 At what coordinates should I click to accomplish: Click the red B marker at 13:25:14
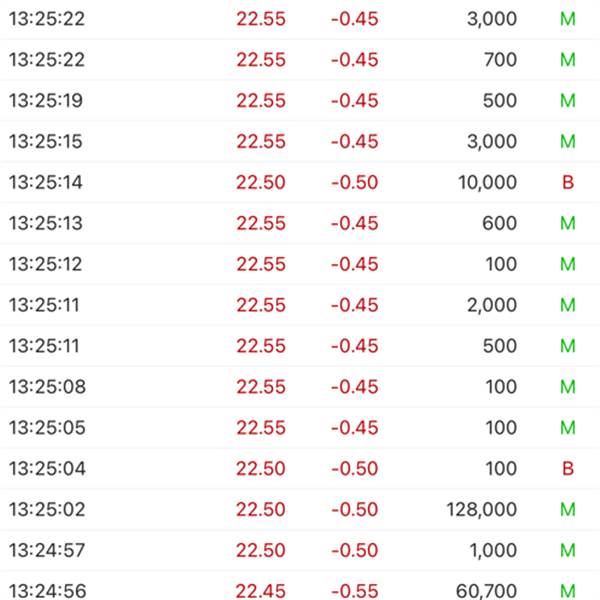(567, 182)
